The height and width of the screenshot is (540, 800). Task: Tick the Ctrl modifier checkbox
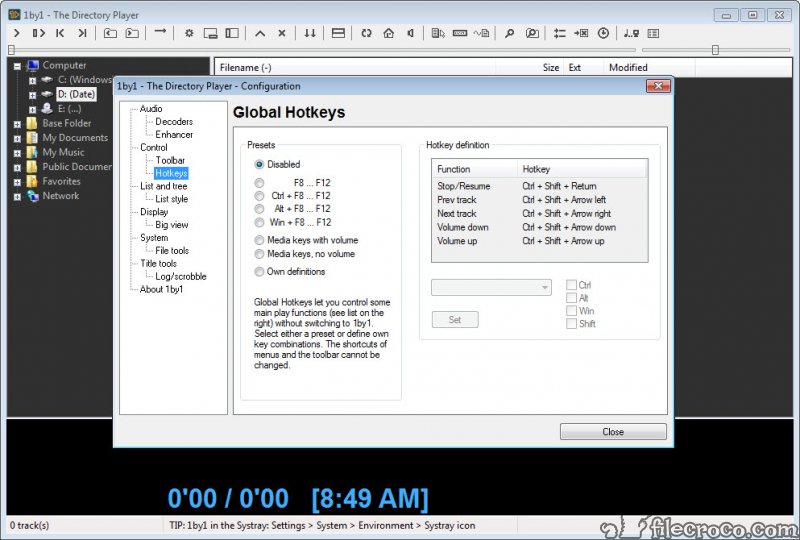pos(571,285)
